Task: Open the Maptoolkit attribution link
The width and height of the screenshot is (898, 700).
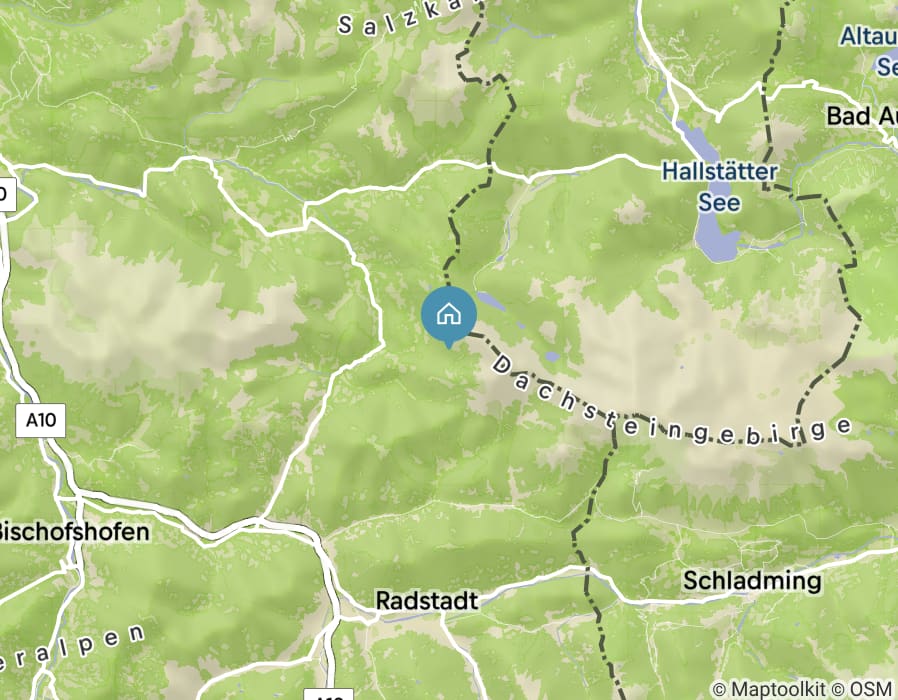Action: coord(769,689)
